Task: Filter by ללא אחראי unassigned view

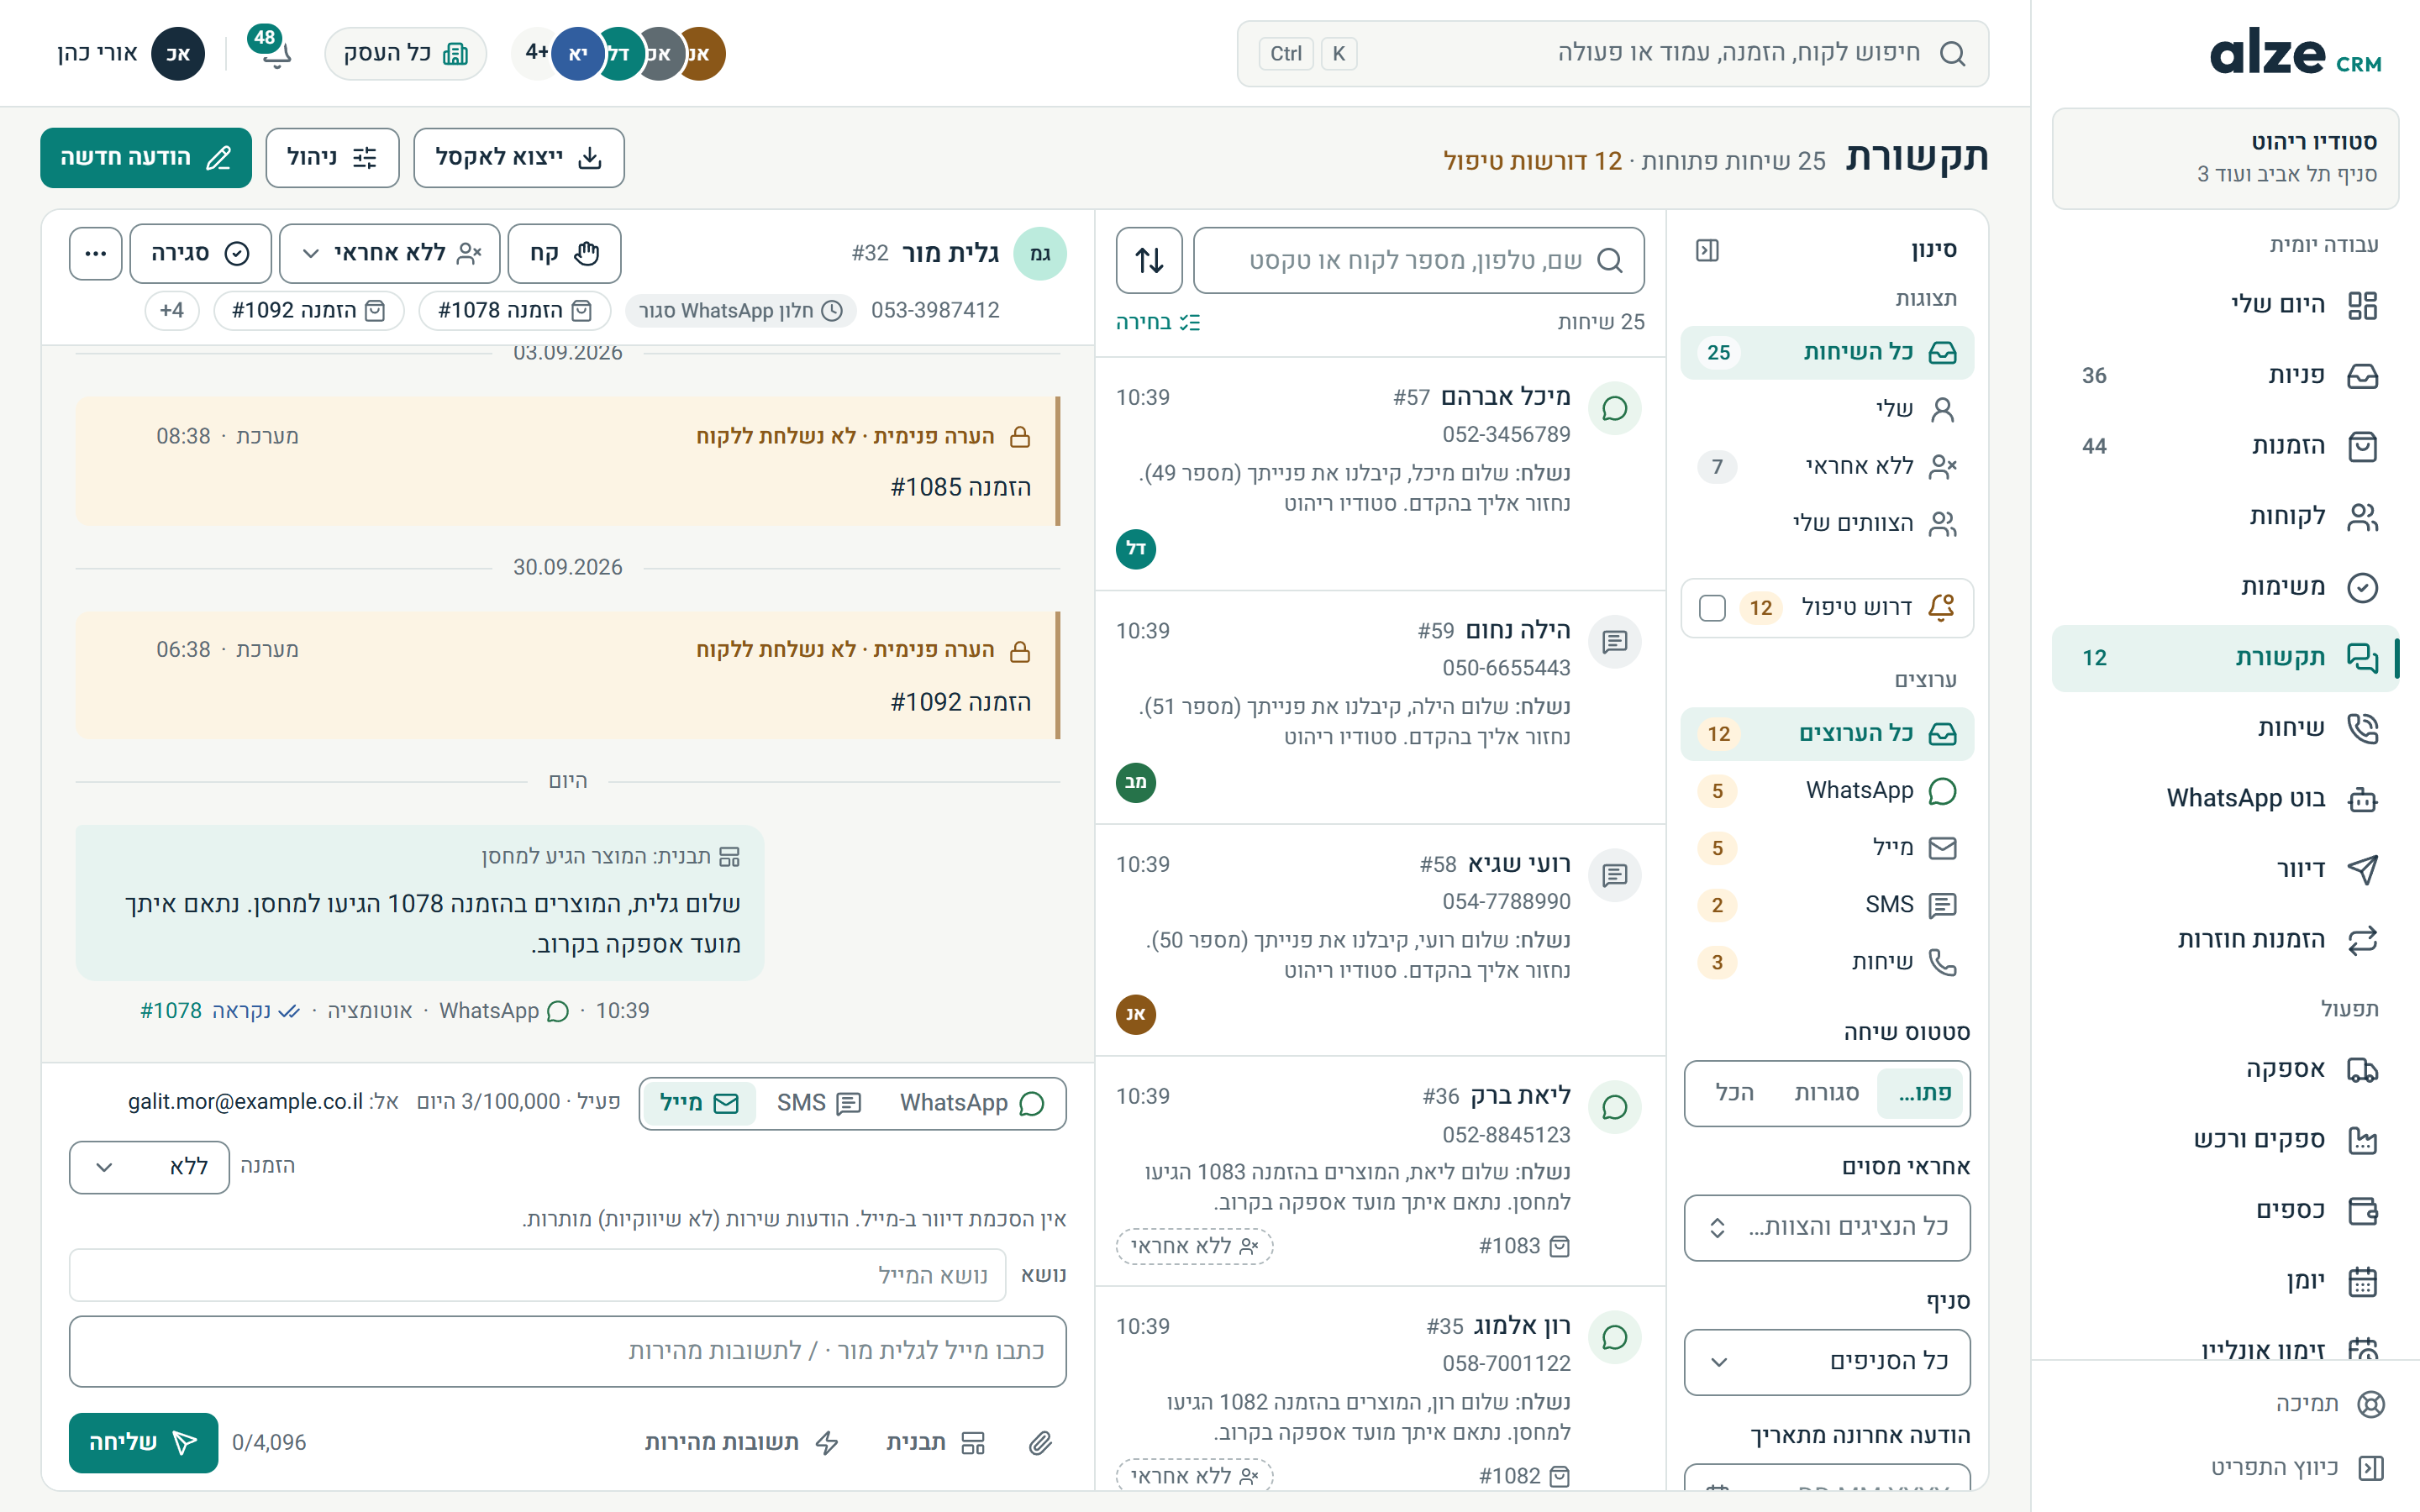Action: point(1827,466)
